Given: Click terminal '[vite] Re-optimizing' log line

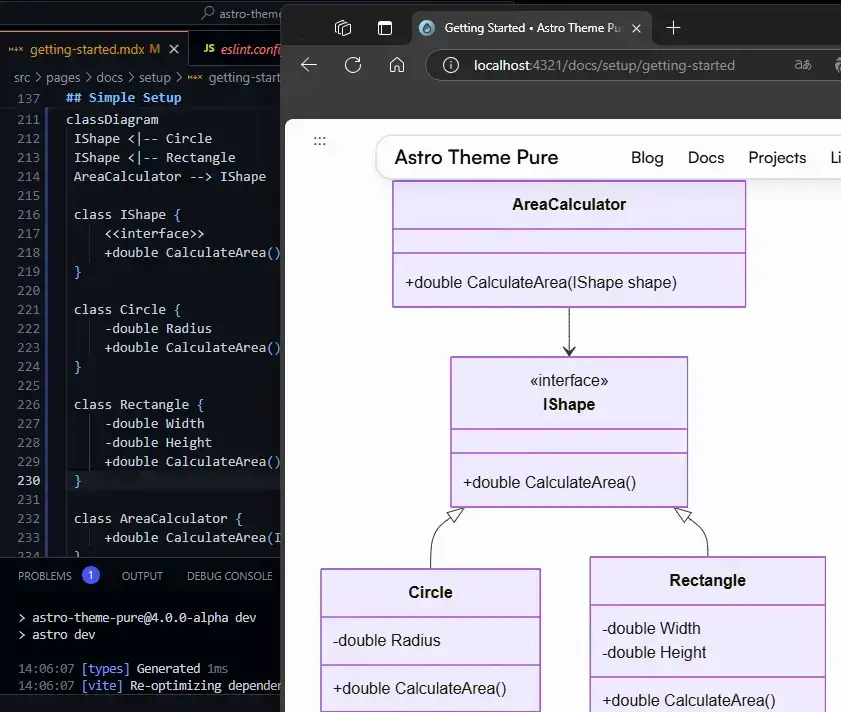Looking at the screenshot, I should coord(149,686).
